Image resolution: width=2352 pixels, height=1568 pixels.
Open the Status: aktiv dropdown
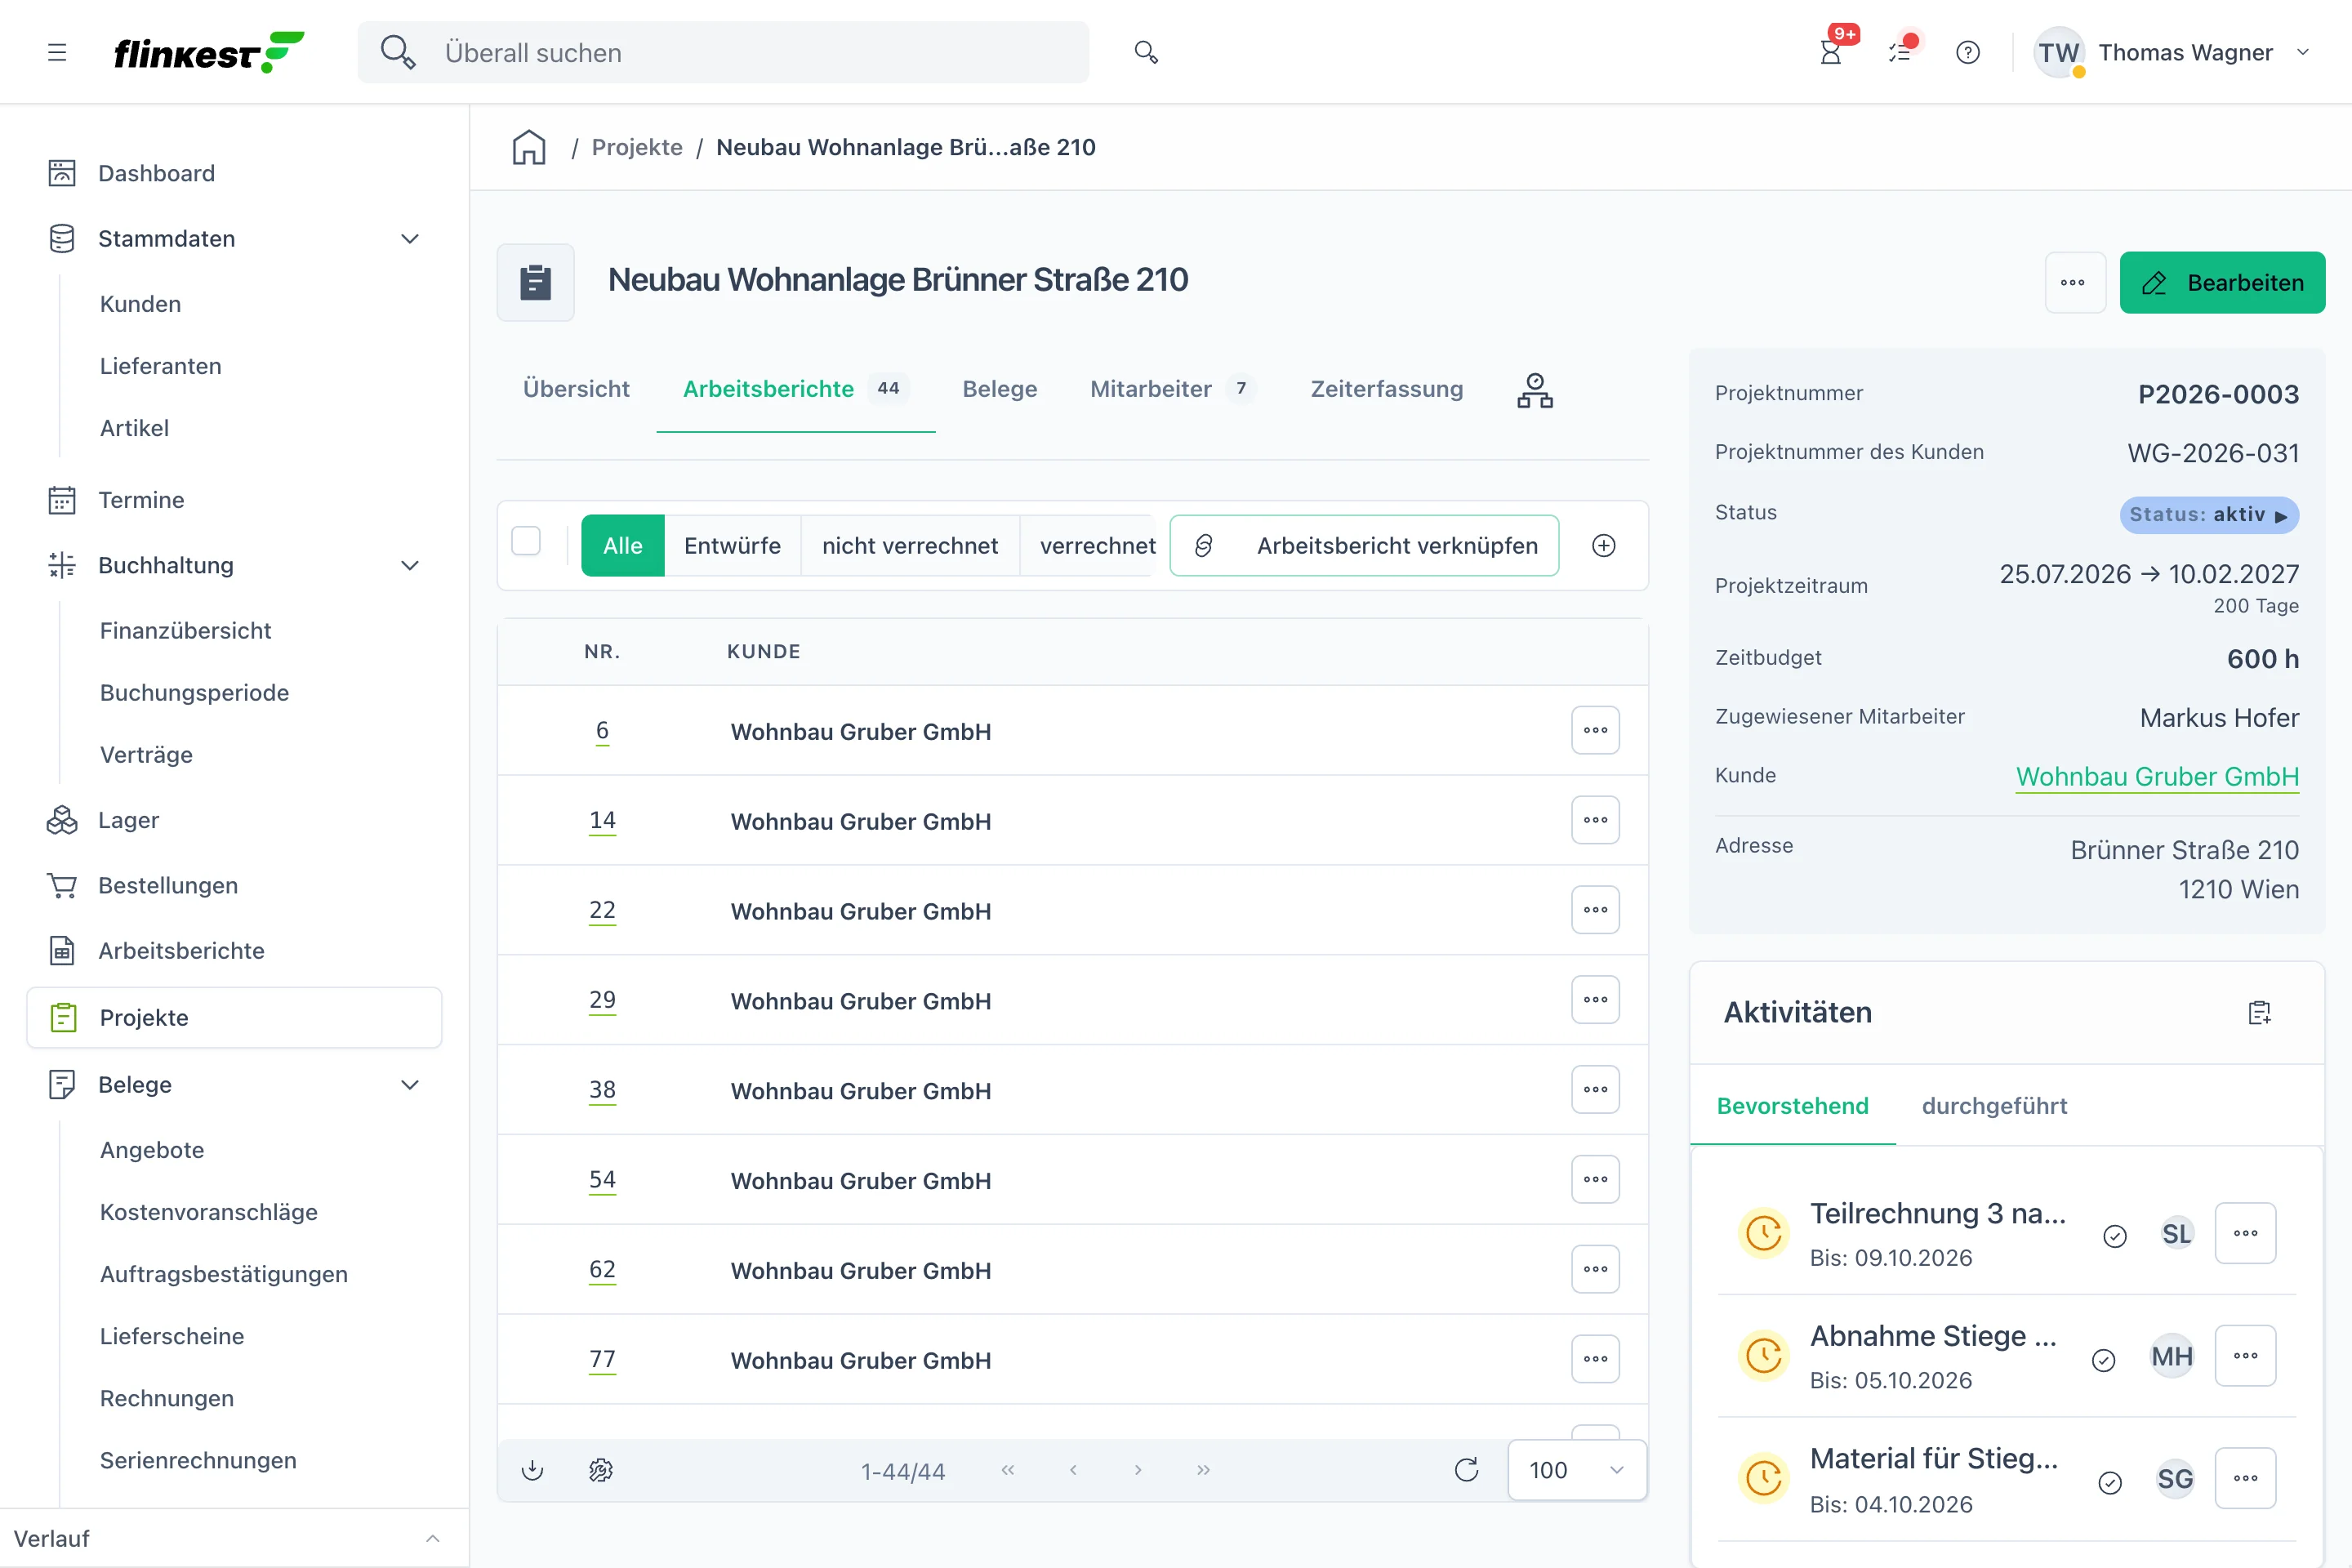(2209, 515)
